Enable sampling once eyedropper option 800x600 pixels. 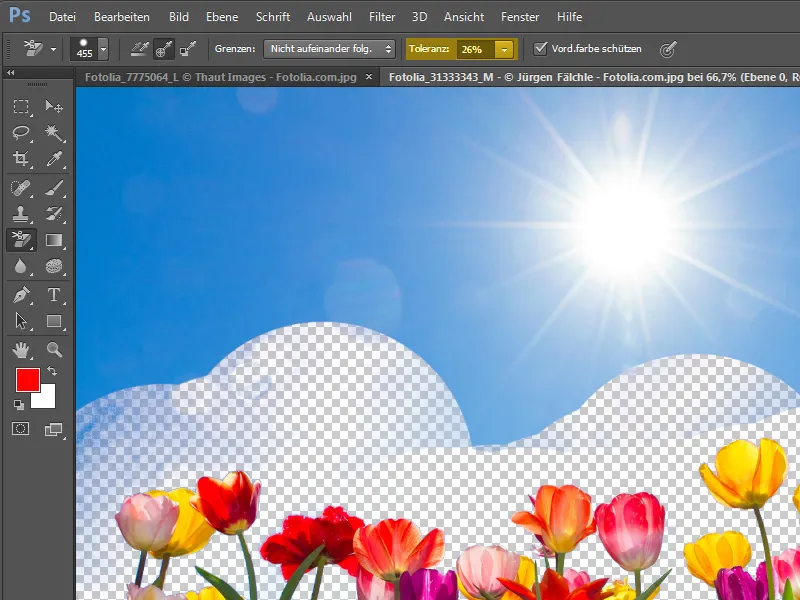(x=164, y=49)
